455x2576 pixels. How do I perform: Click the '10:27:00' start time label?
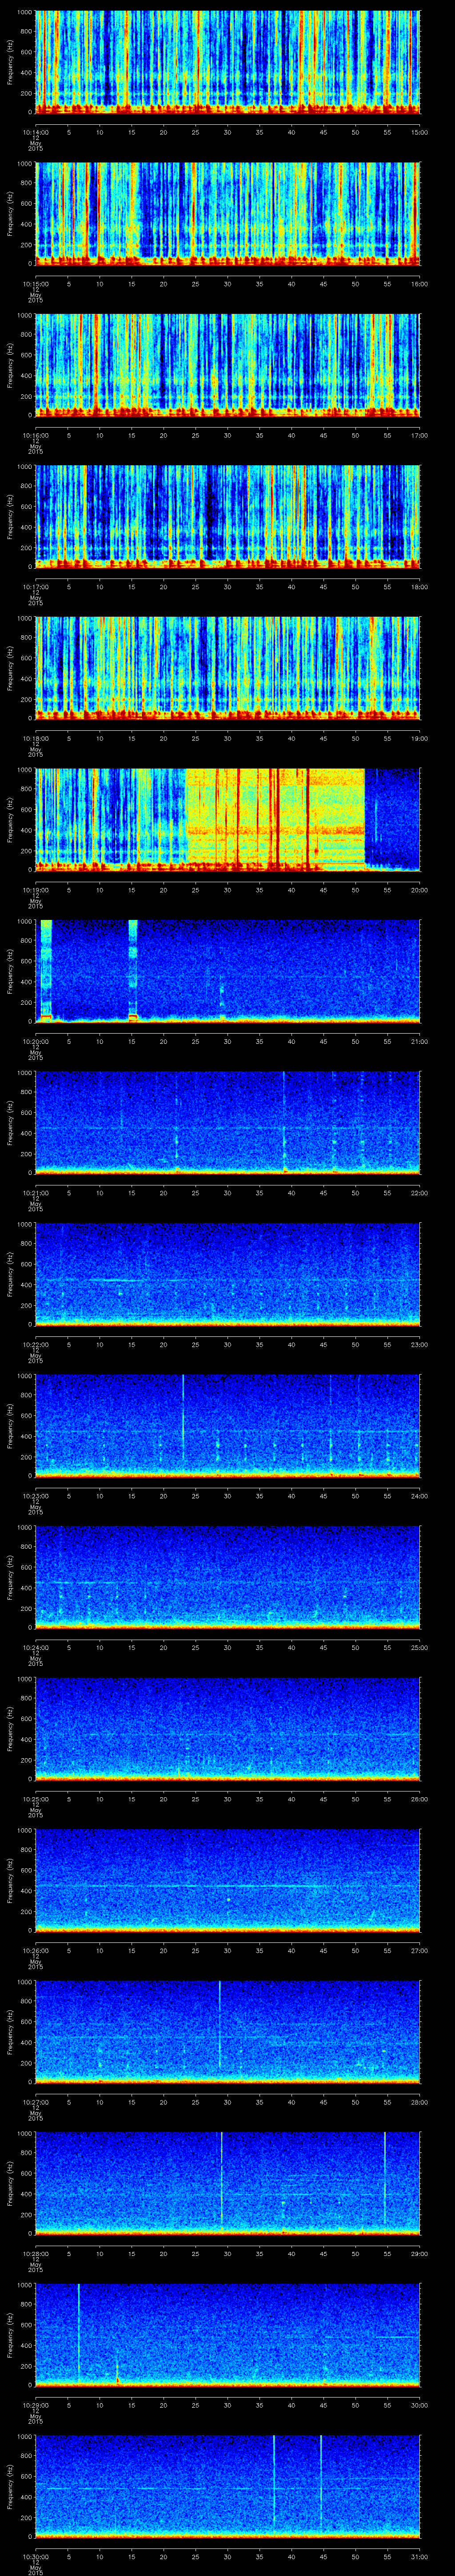[x=36, y=2101]
